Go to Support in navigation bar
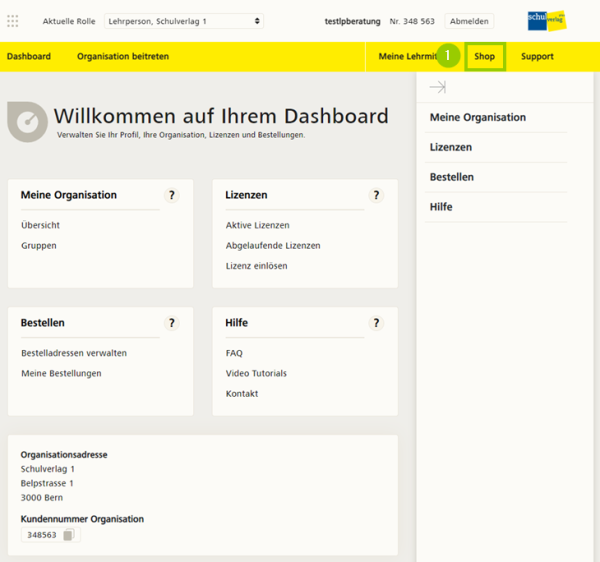Image resolution: width=600 pixels, height=562 pixels. click(537, 57)
